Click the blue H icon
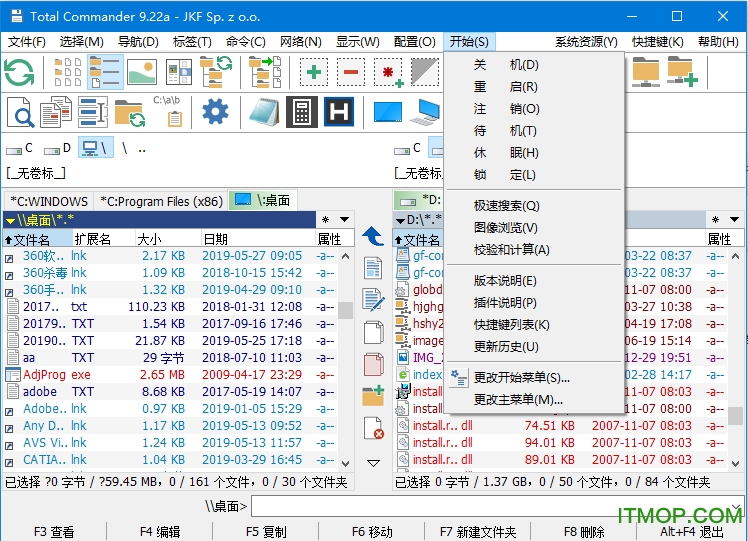748x541 pixels. pyautogui.click(x=339, y=113)
